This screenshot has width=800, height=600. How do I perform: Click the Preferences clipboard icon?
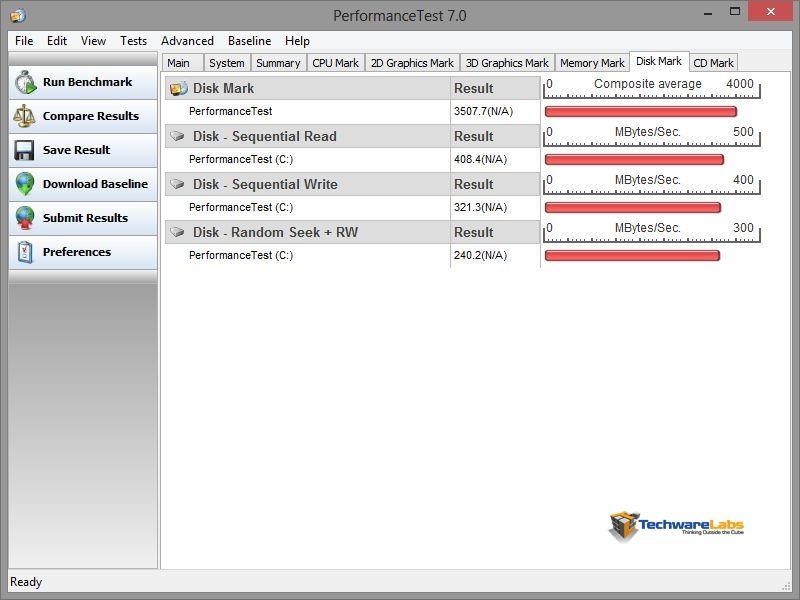pos(25,252)
